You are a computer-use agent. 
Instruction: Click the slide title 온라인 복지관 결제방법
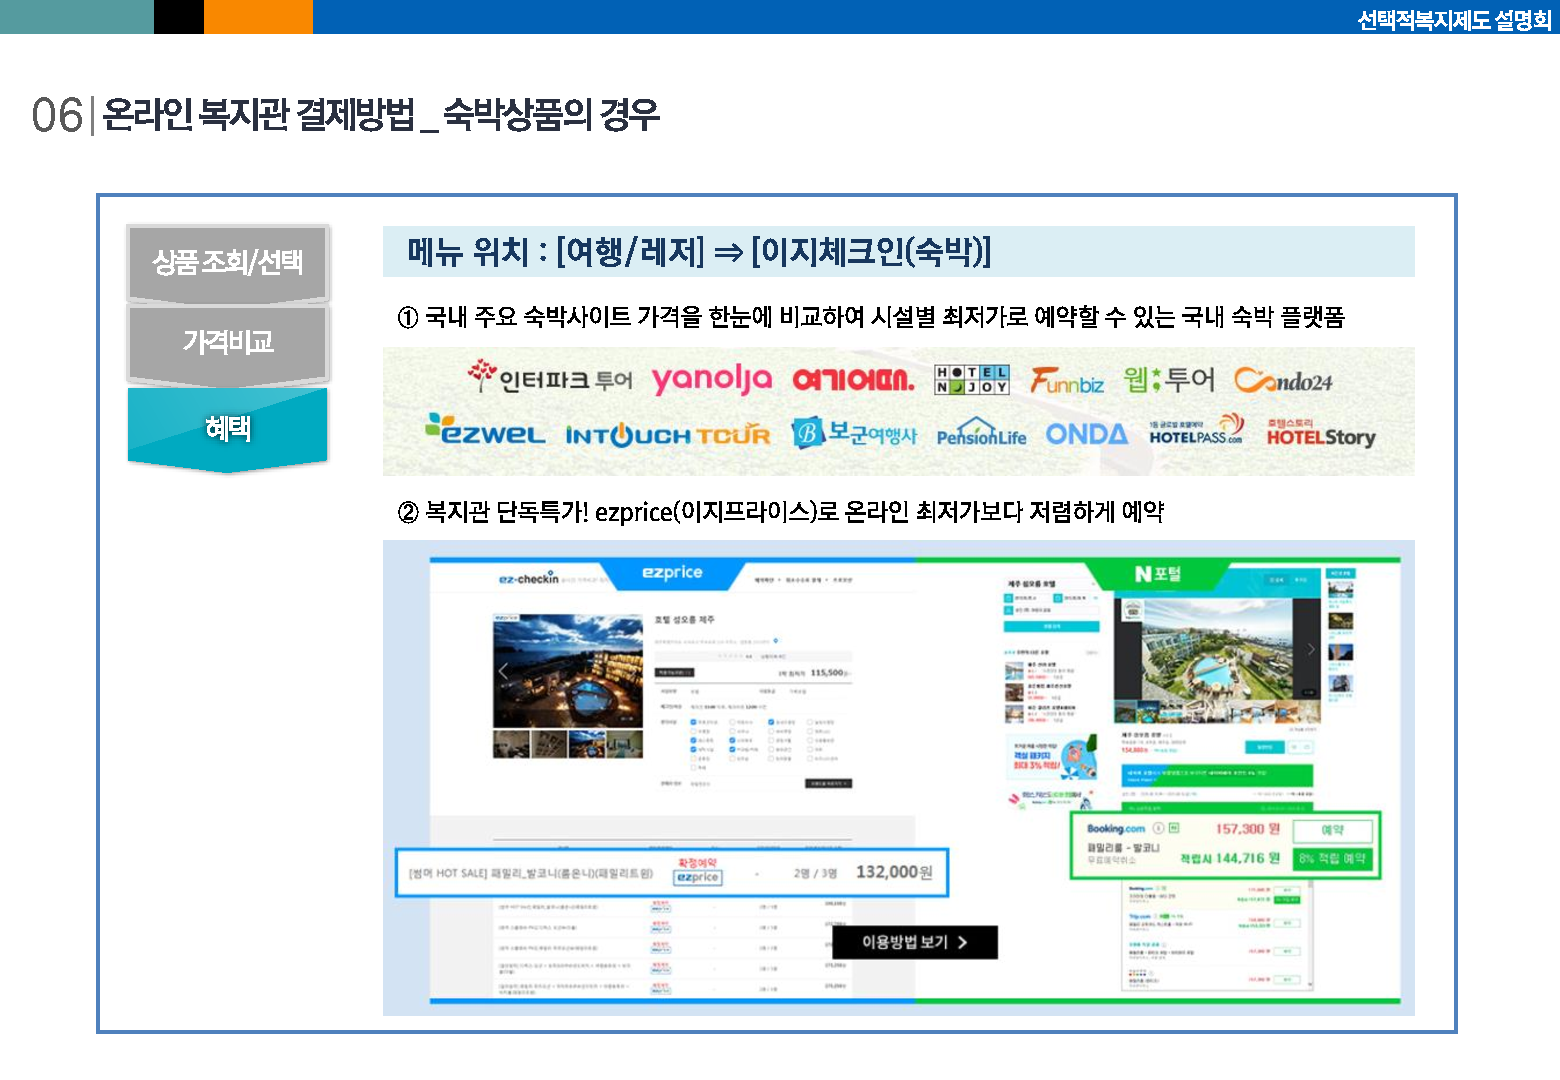pos(259,115)
